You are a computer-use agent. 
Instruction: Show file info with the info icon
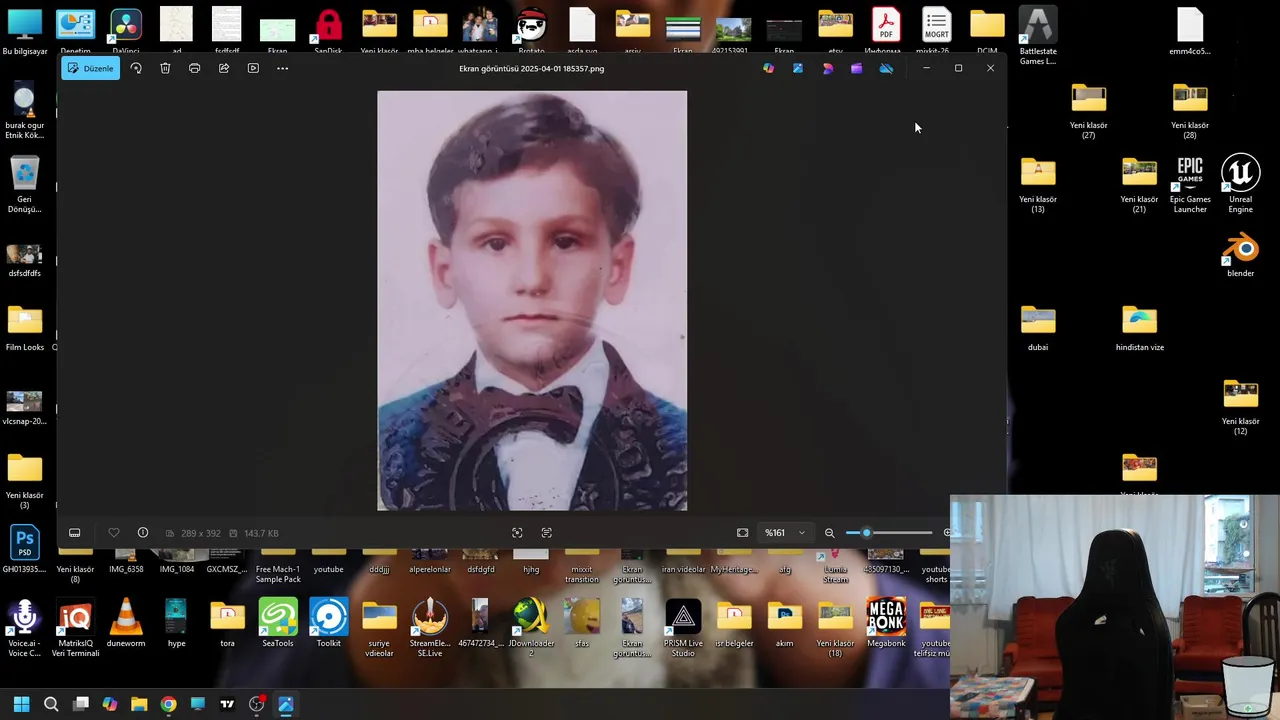[143, 533]
